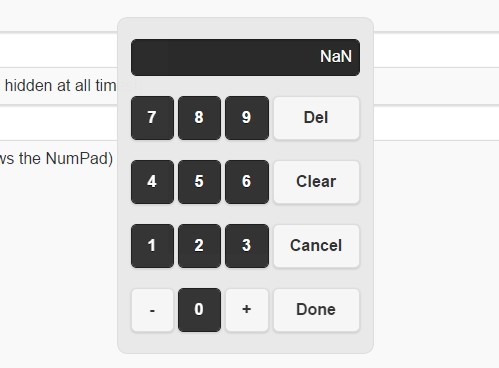Tap the 7 key on numpad

click(x=152, y=118)
